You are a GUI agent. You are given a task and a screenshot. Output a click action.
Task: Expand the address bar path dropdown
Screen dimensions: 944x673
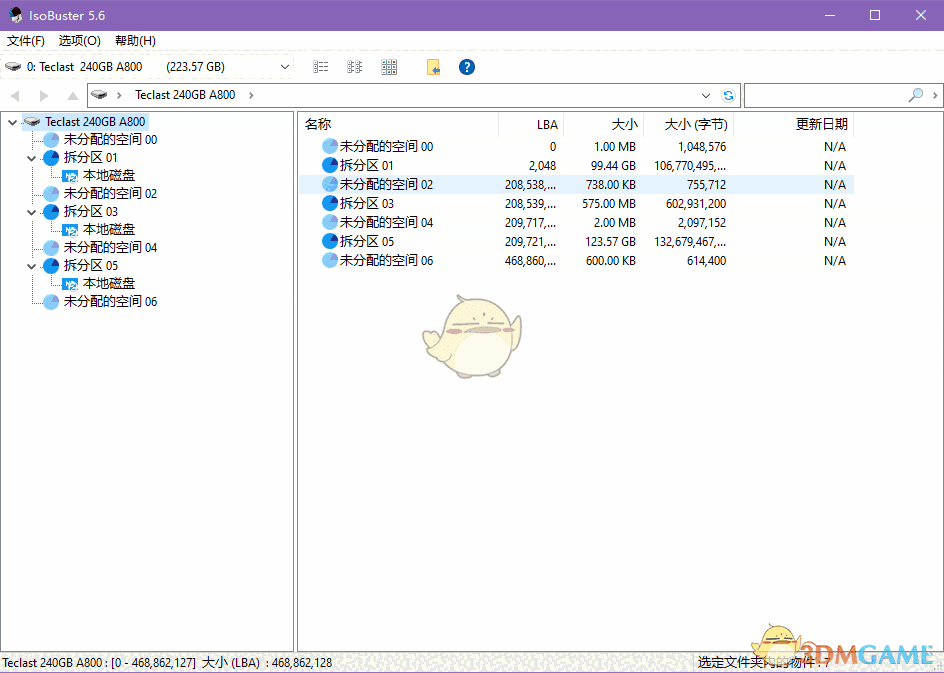(706, 95)
